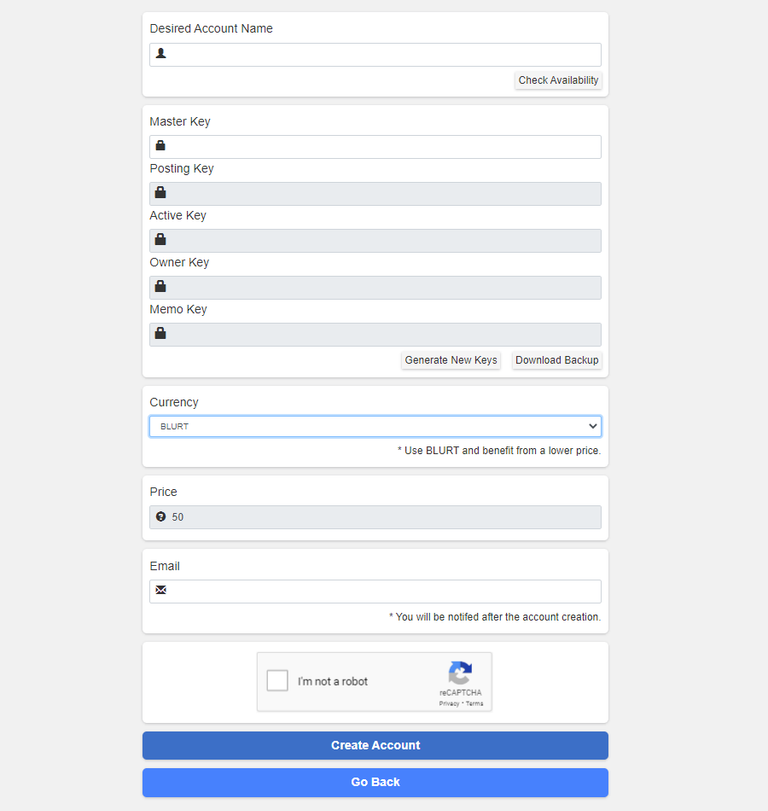Open reCAPTCHA Terms link
This screenshot has height=811, width=768.
[x=474, y=703]
